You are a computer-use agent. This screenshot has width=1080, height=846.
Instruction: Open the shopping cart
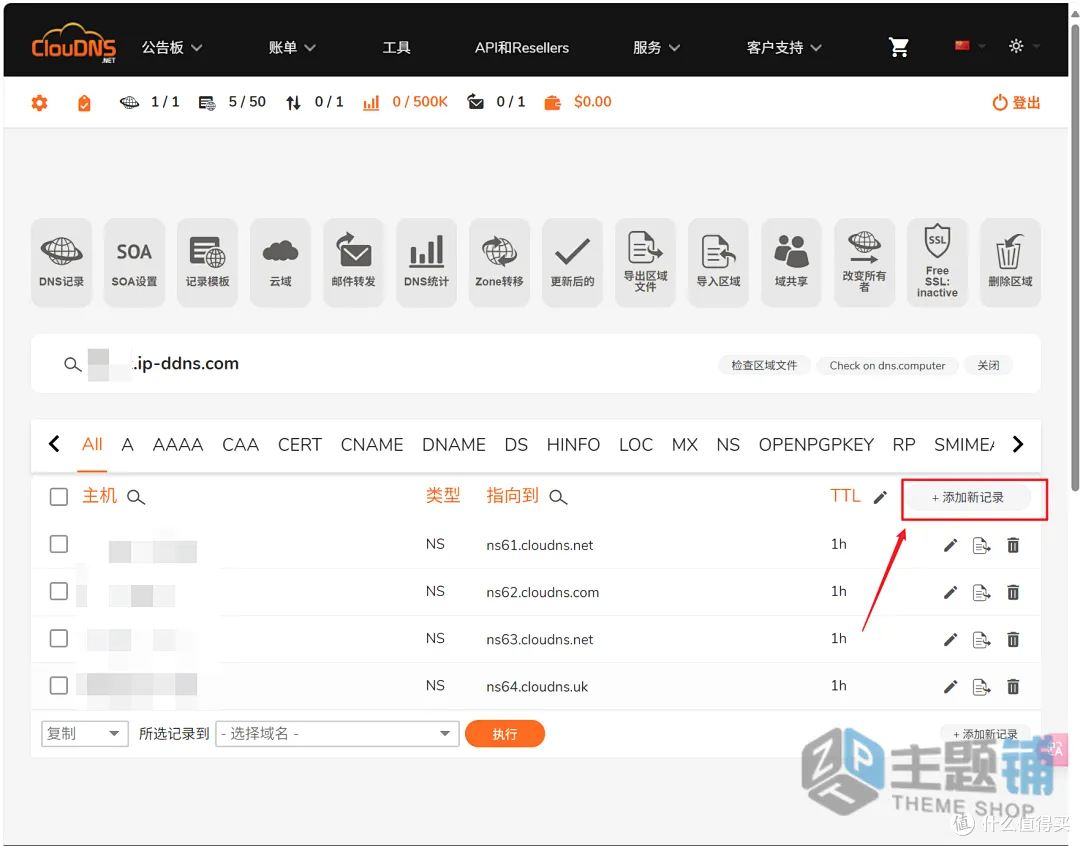tap(899, 47)
